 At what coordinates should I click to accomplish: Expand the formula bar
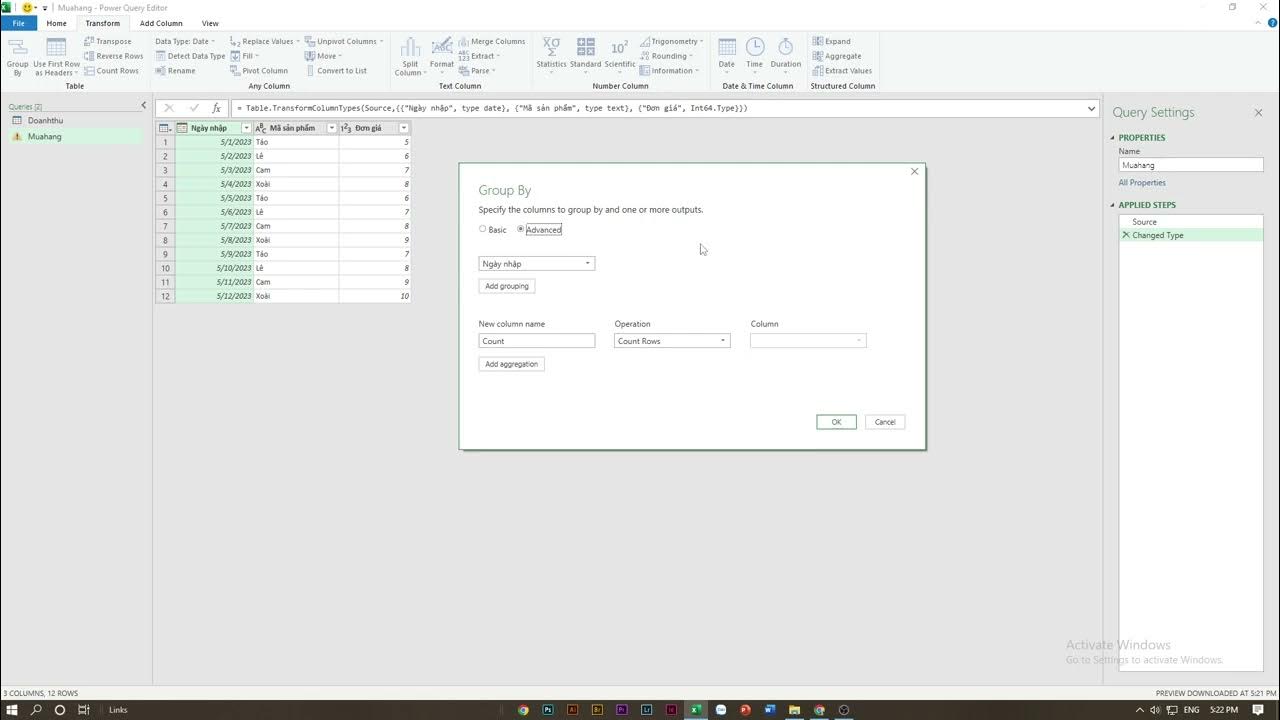[1091, 108]
